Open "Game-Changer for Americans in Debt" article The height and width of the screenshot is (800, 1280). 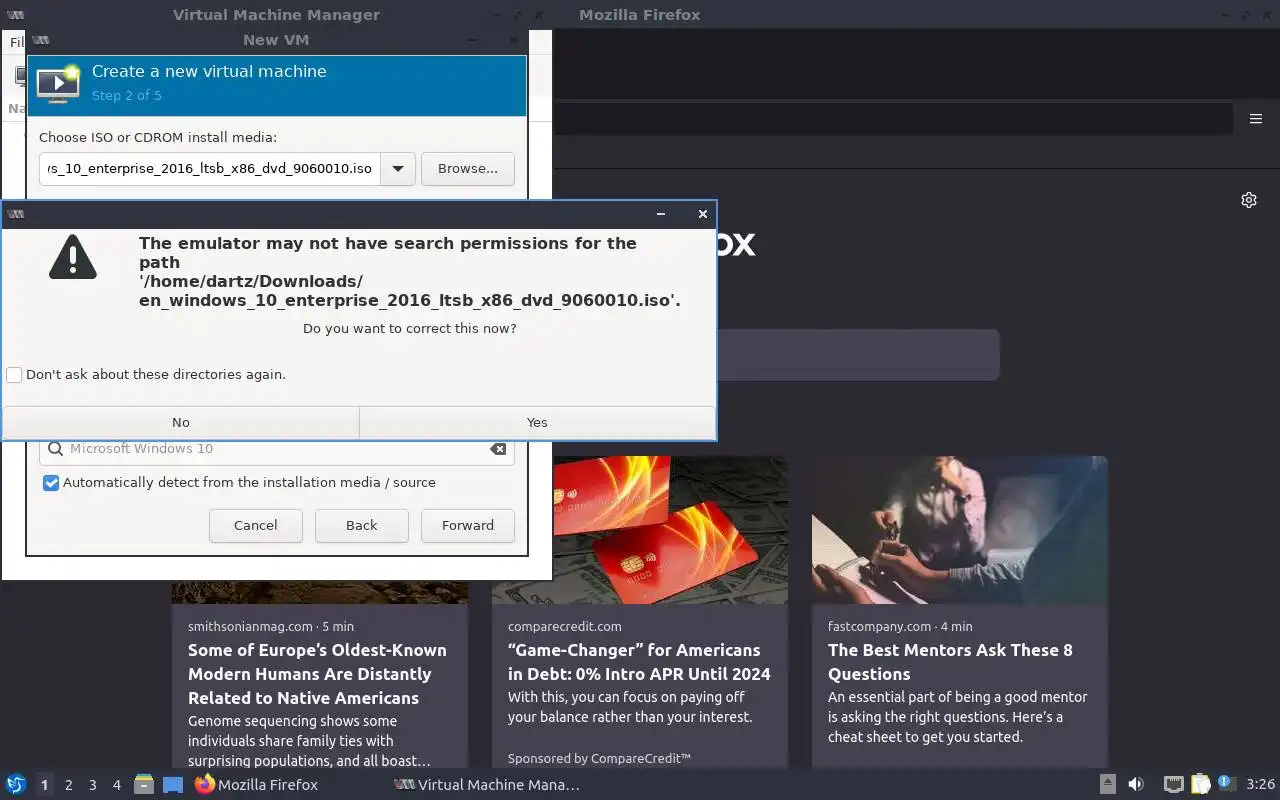point(639,662)
